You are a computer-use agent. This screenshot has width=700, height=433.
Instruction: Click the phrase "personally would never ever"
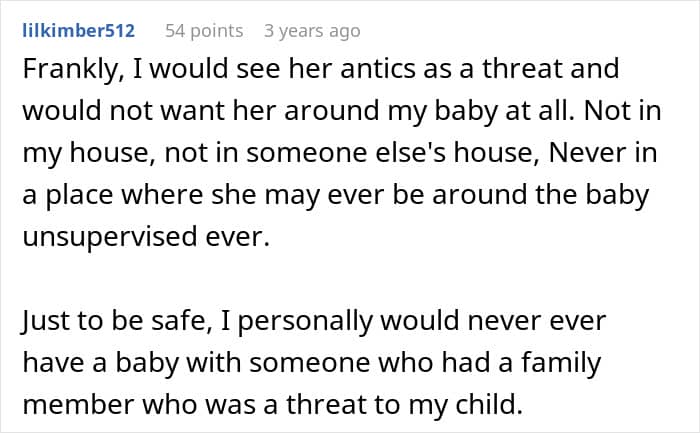click(x=422, y=321)
